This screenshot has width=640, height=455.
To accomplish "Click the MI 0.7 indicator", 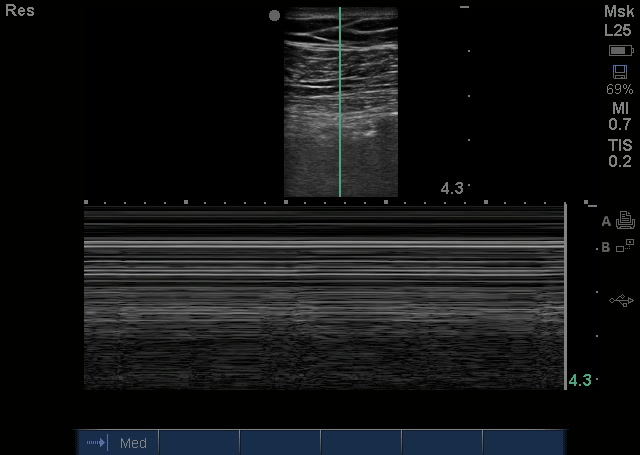I will (x=619, y=116).
